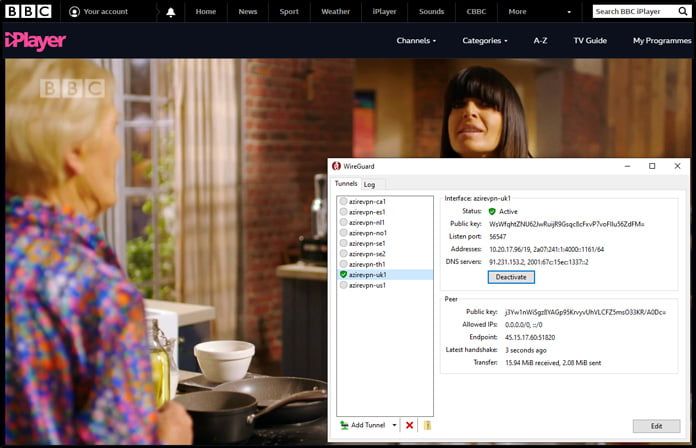
Task: Switch to the Log tab
Action: point(369,184)
